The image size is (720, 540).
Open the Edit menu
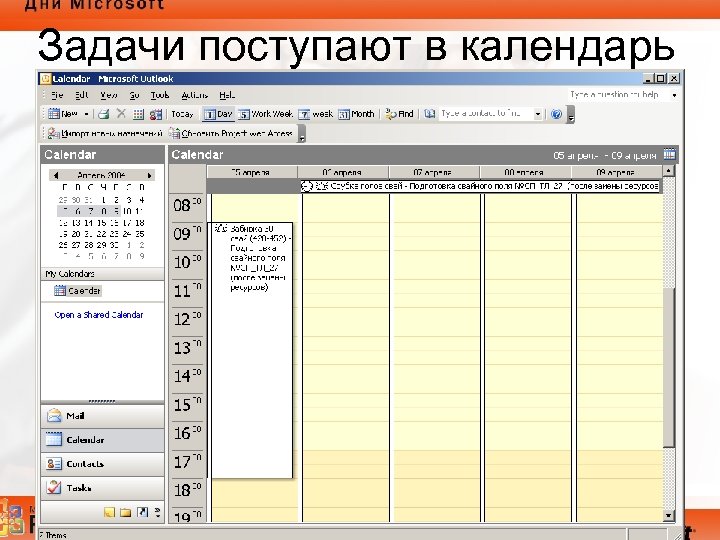pyautogui.click(x=81, y=95)
